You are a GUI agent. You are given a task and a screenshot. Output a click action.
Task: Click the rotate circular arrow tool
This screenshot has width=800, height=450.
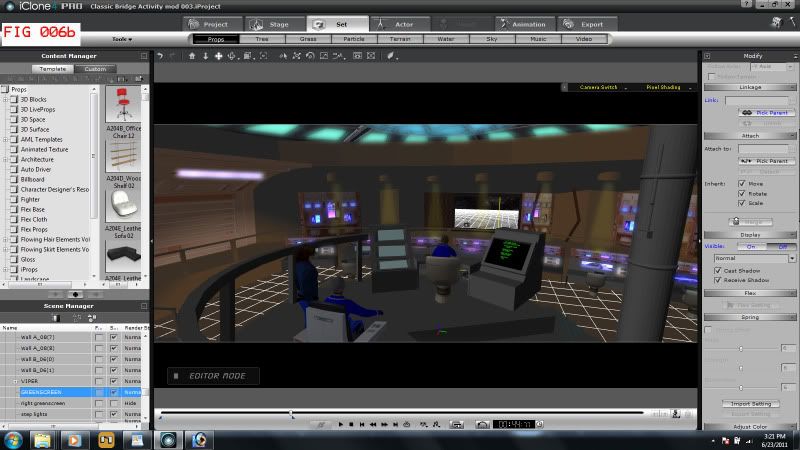[310, 56]
